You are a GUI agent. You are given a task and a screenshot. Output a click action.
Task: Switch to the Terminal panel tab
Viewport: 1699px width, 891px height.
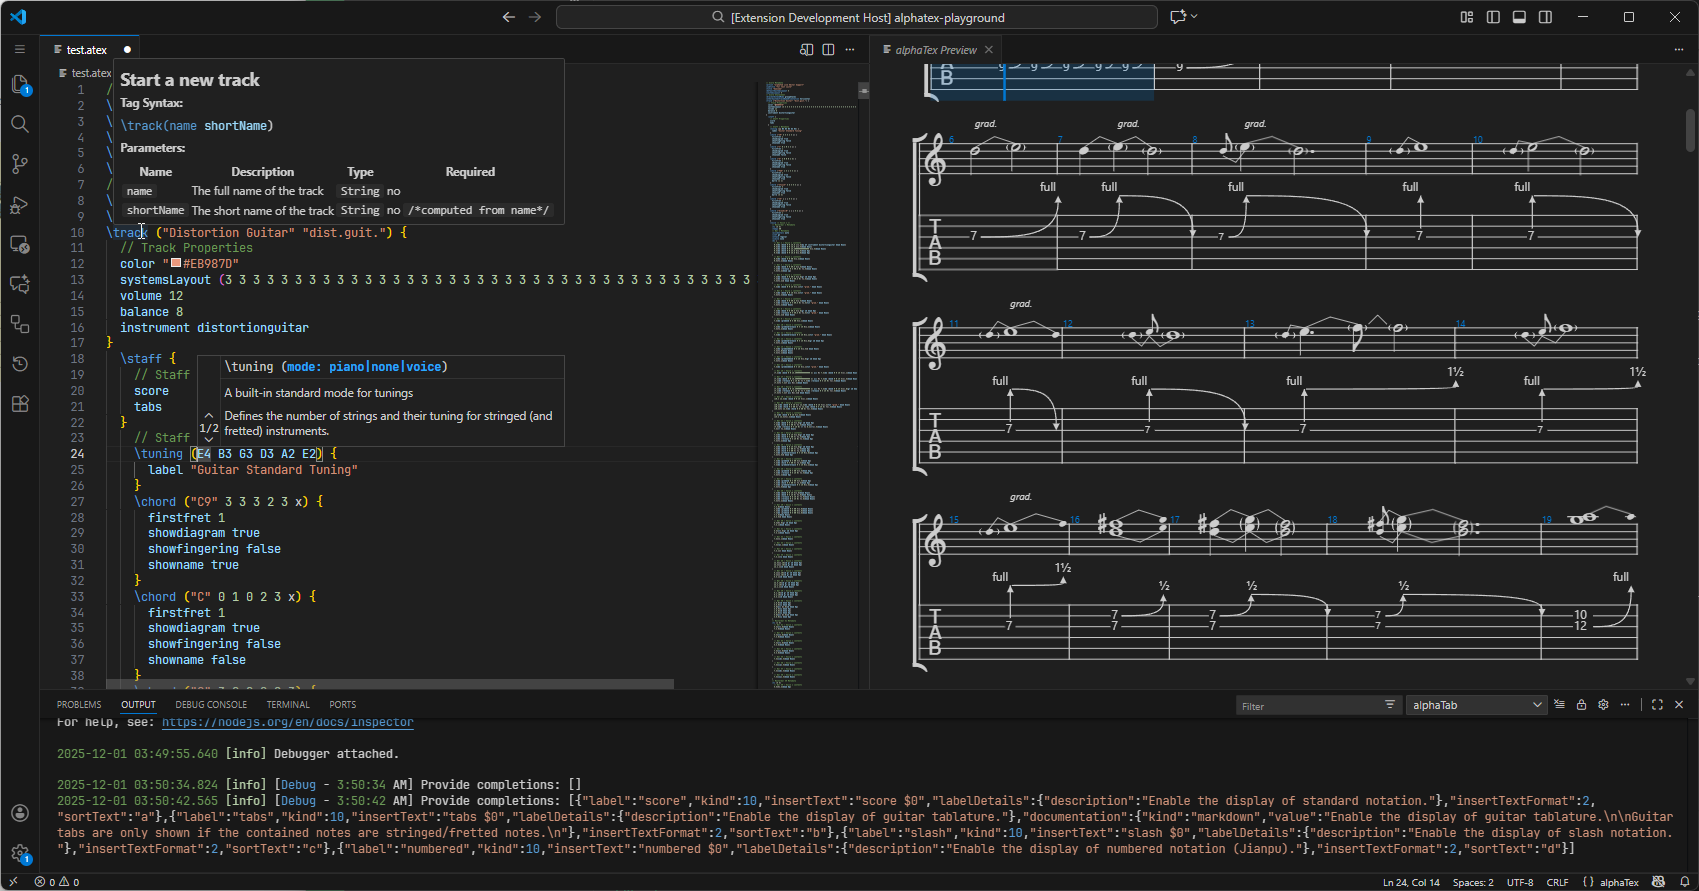(x=288, y=705)
